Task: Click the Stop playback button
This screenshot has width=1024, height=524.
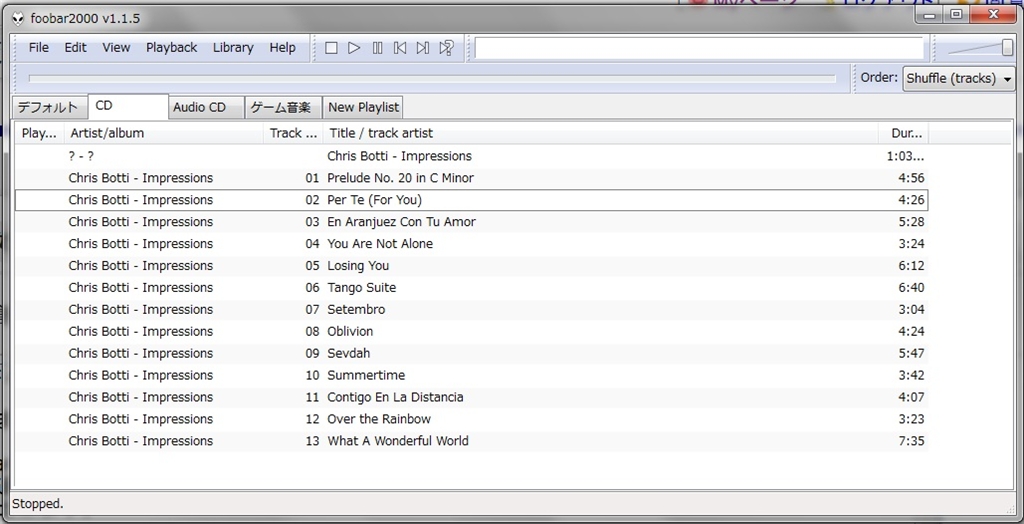Action: coord(331,48)
